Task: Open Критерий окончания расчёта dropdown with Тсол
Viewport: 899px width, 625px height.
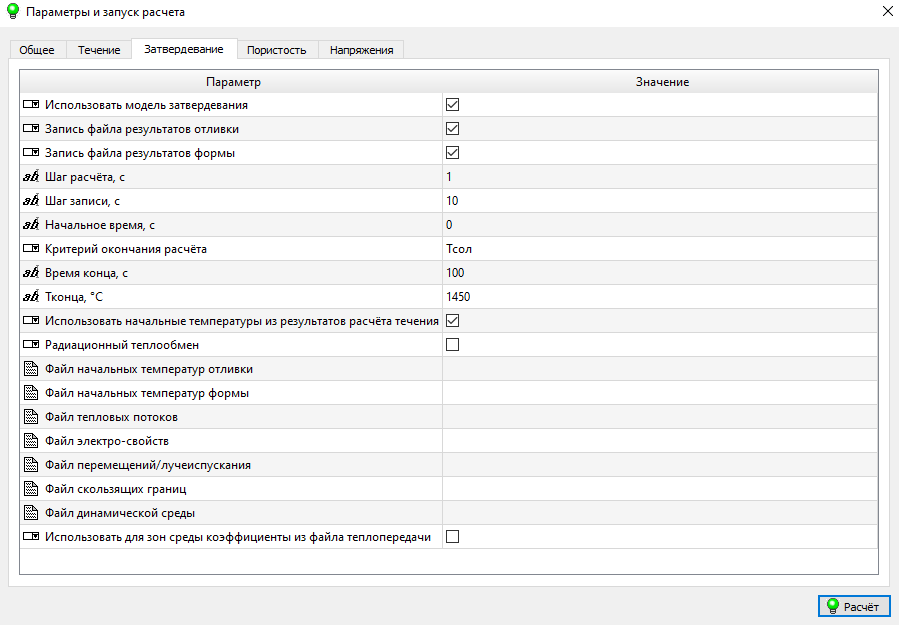Action: (x=659, y=249)
